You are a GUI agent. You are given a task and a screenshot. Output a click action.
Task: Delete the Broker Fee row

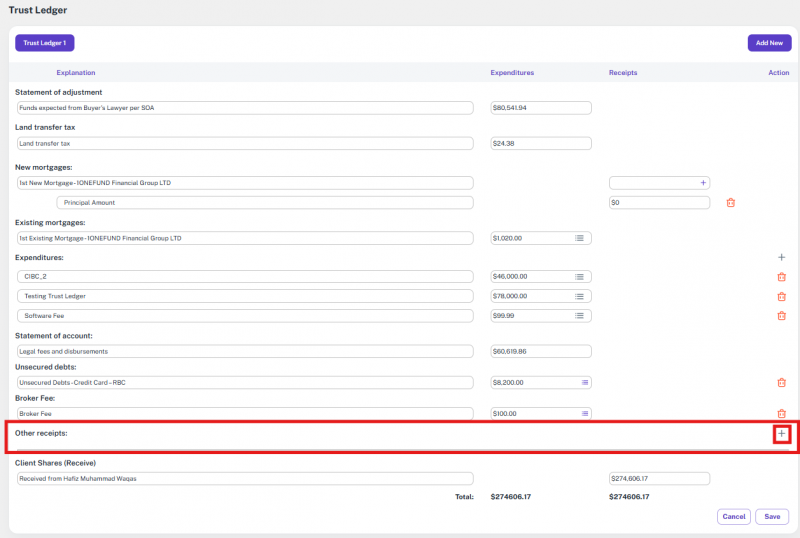coord(782,414)
